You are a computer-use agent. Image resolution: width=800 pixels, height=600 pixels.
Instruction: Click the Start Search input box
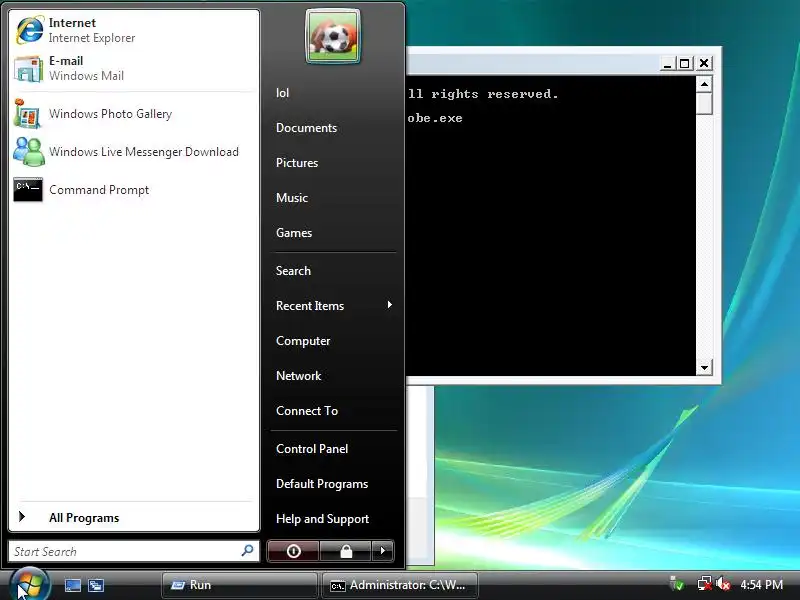point(134,552)
